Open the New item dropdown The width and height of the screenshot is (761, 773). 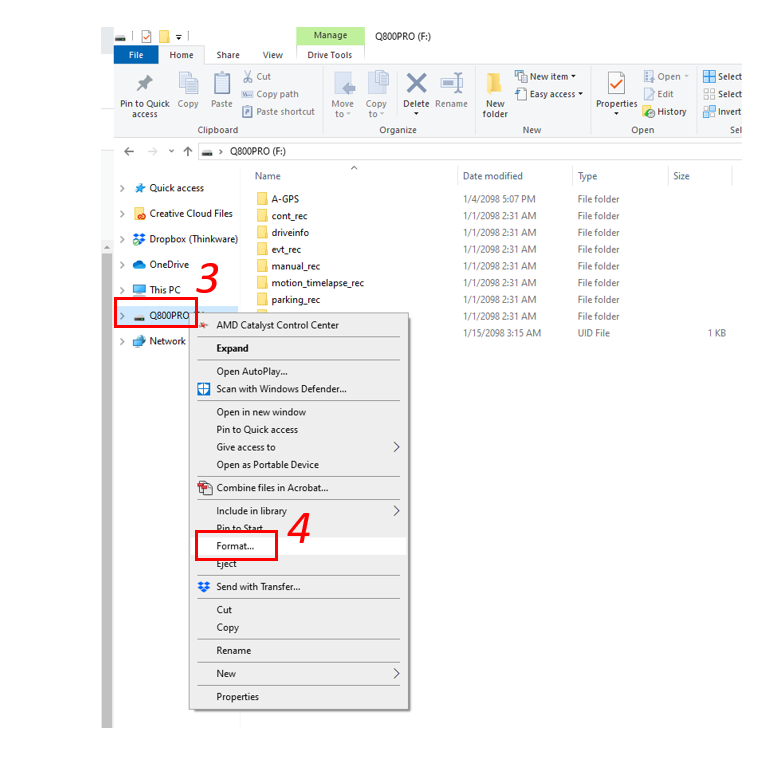point(546,76)
